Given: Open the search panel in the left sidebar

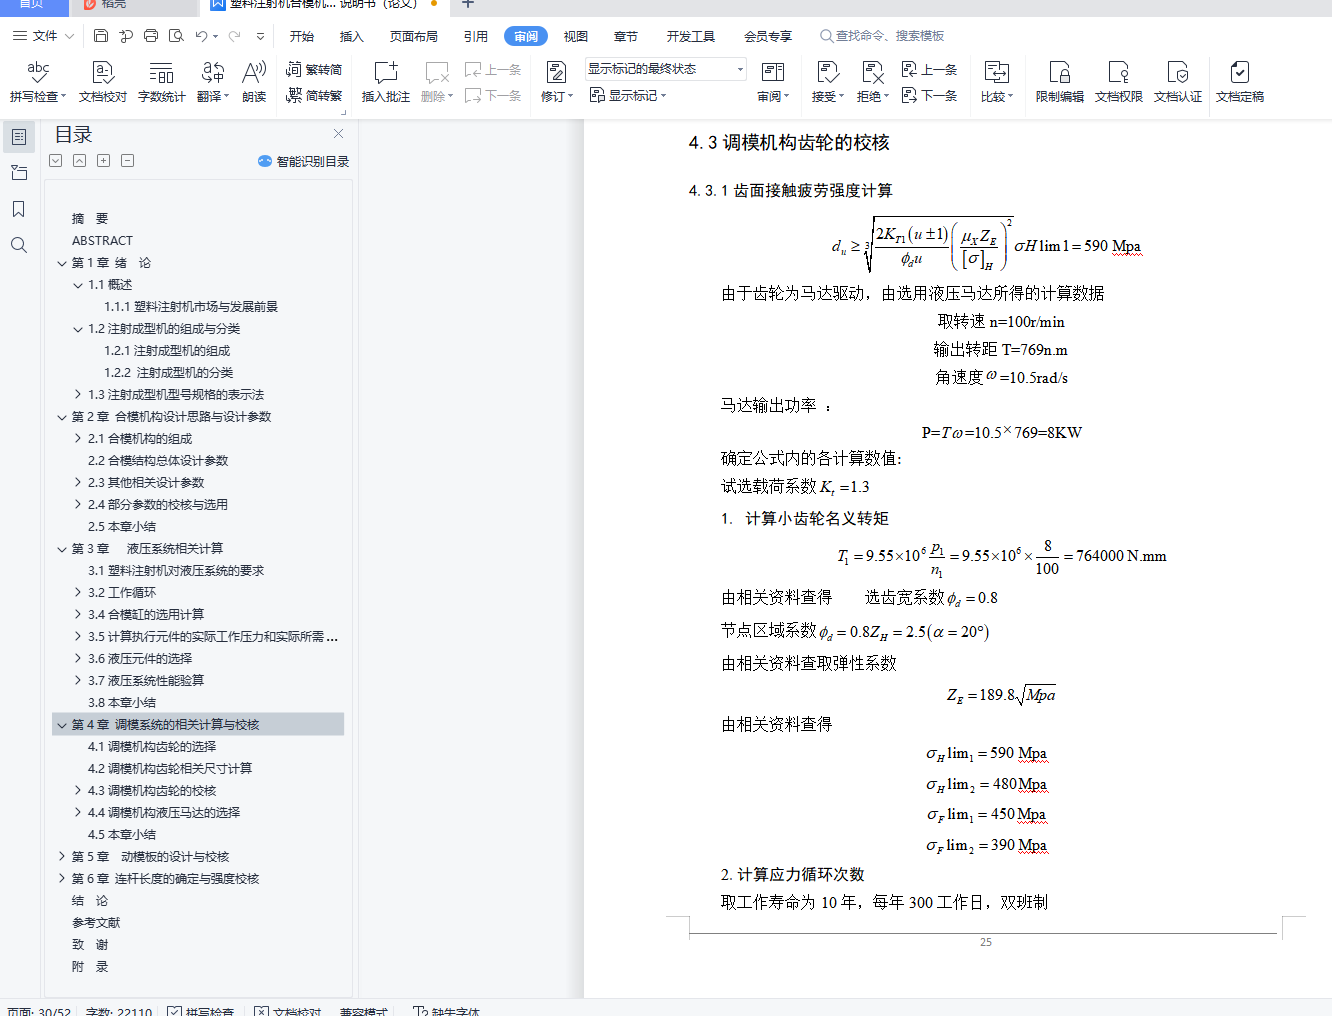Looking at the screenshot, I should [x=18, y=245].
